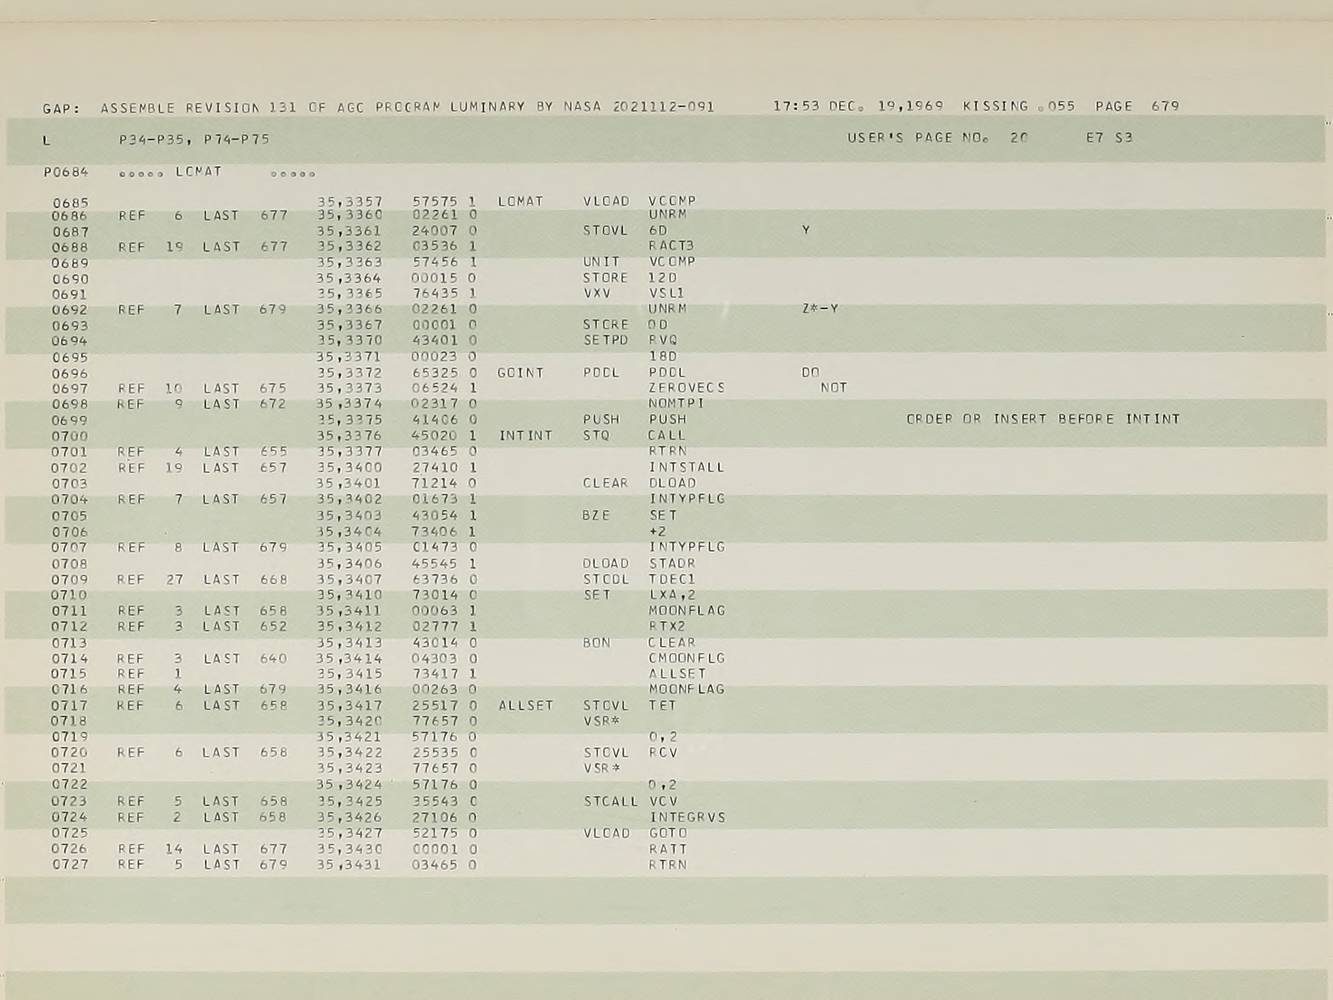Select the octal value '65325'
1333x1000 pixels.
(435, 373)
